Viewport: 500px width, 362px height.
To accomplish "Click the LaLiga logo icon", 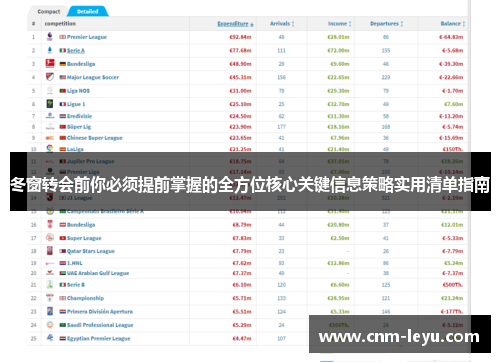I will point(50,148).
